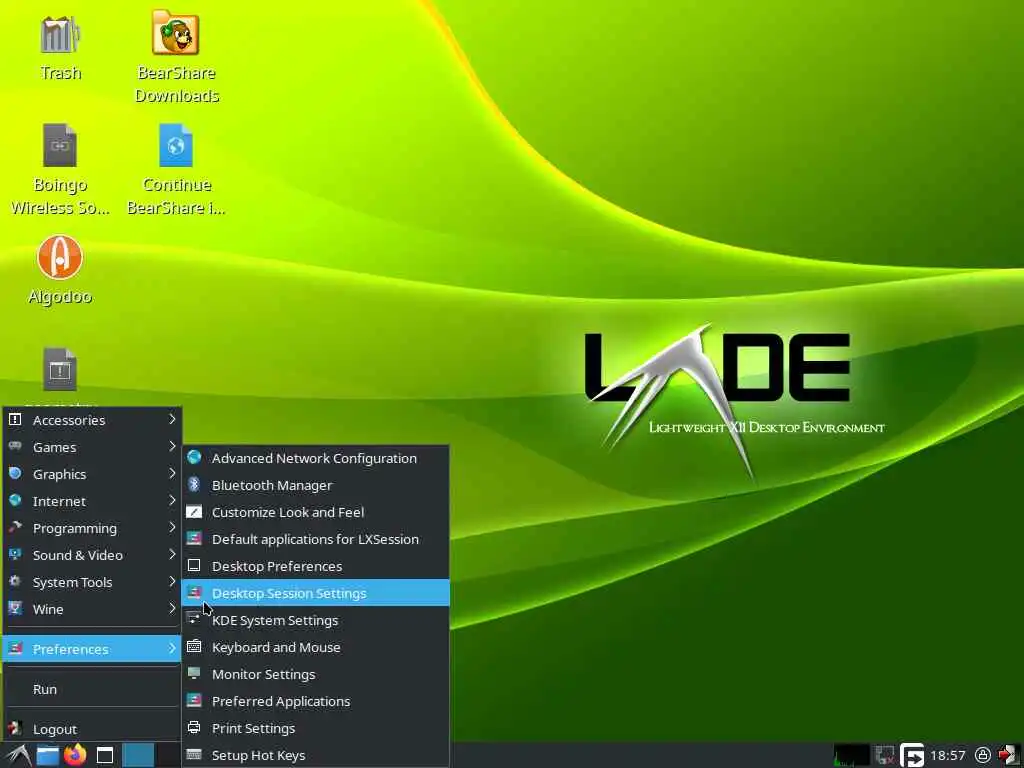
Task: Choose Run from the start menu
Action: (92, 689)
